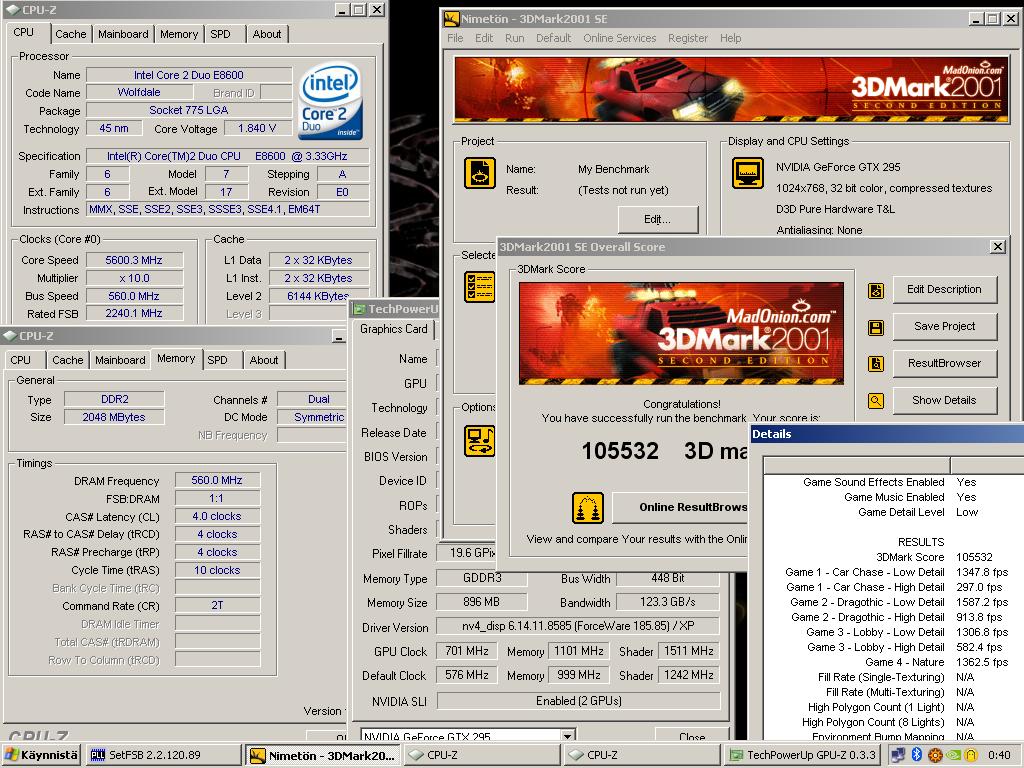Click CAS# Latency 4.0 clocks value

(x=217, y=516)
